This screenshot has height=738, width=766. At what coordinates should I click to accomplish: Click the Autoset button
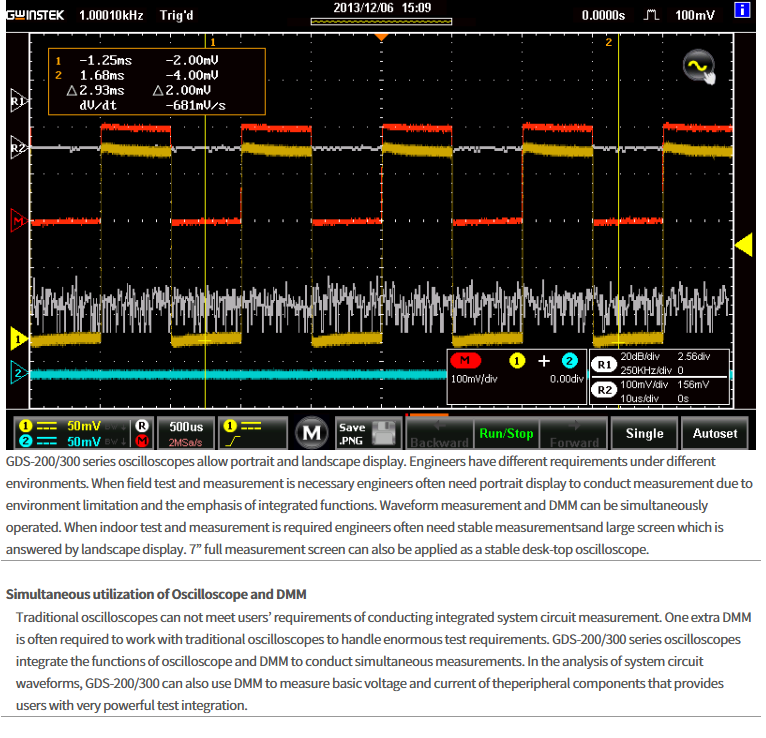click(x=715, y=433)
